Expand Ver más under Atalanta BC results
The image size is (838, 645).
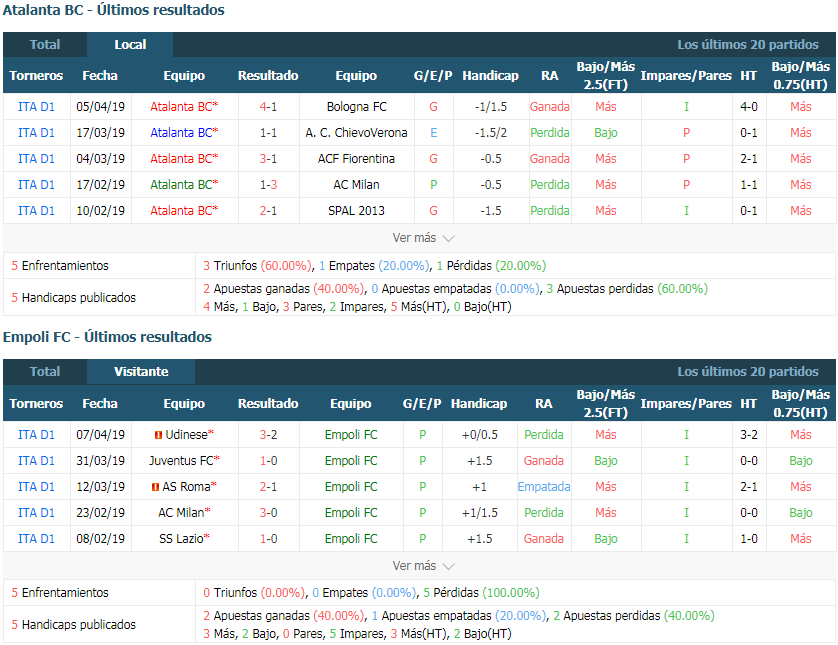423,238
